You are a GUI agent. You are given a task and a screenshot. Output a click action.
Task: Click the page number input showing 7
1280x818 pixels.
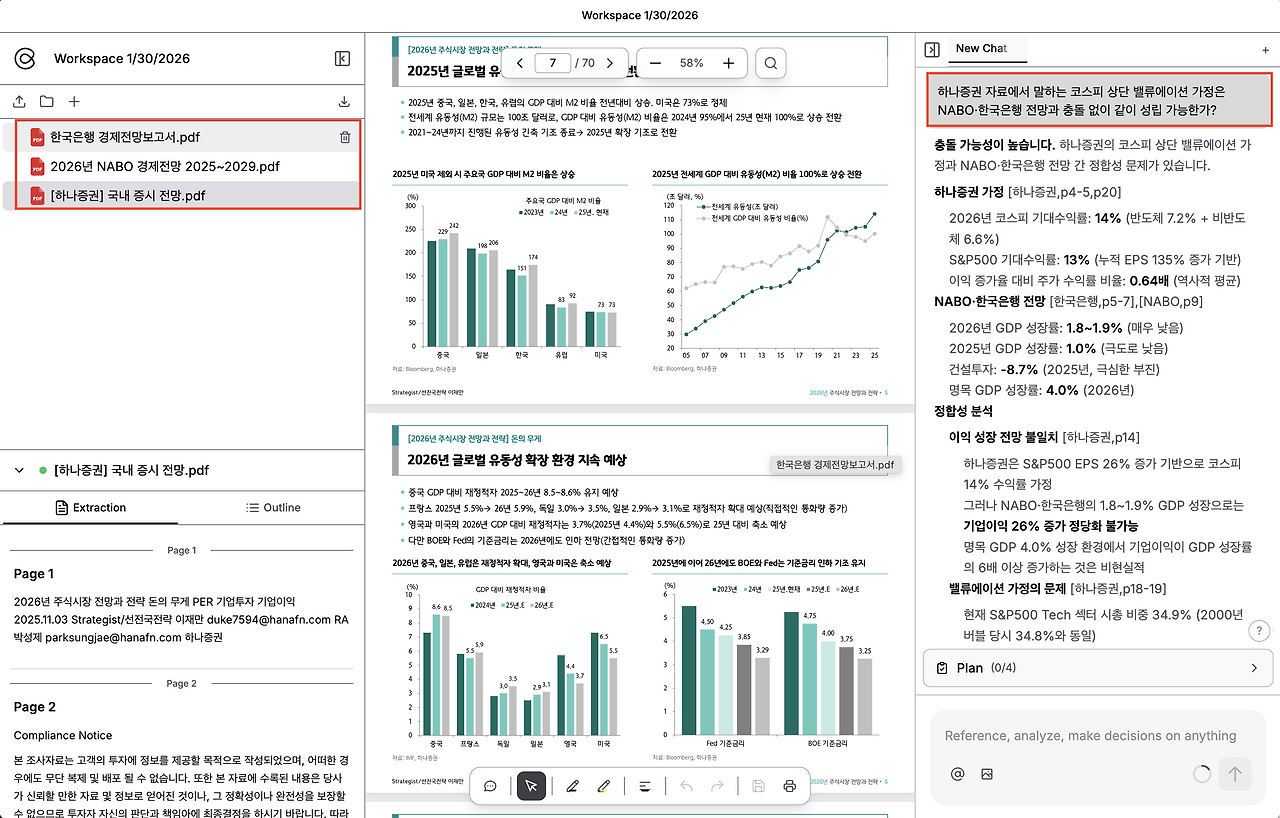[x=553, y=62]
